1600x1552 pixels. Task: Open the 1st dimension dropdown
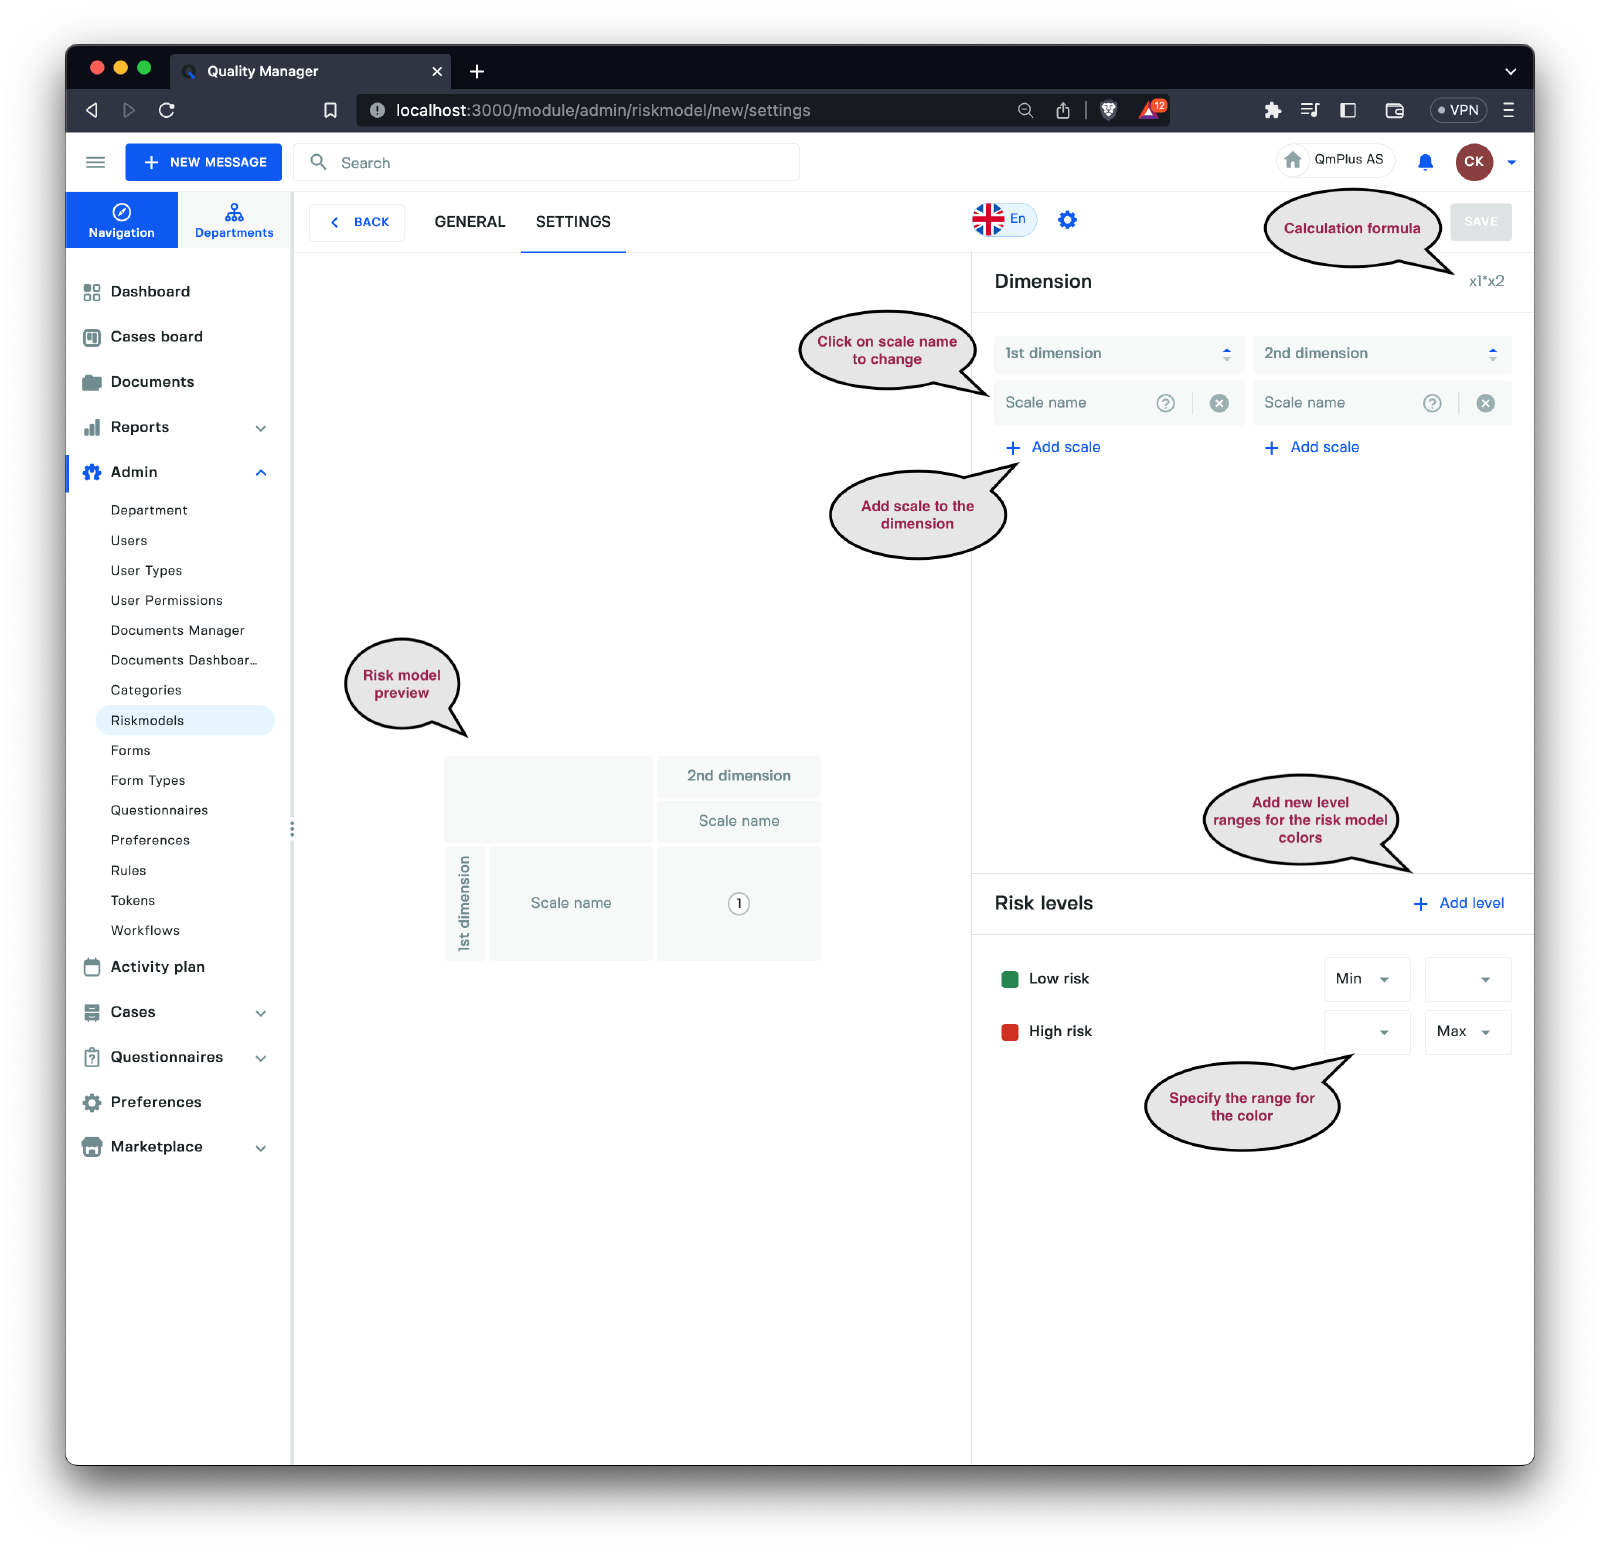pyautogui.click(x=1118, y=354)
